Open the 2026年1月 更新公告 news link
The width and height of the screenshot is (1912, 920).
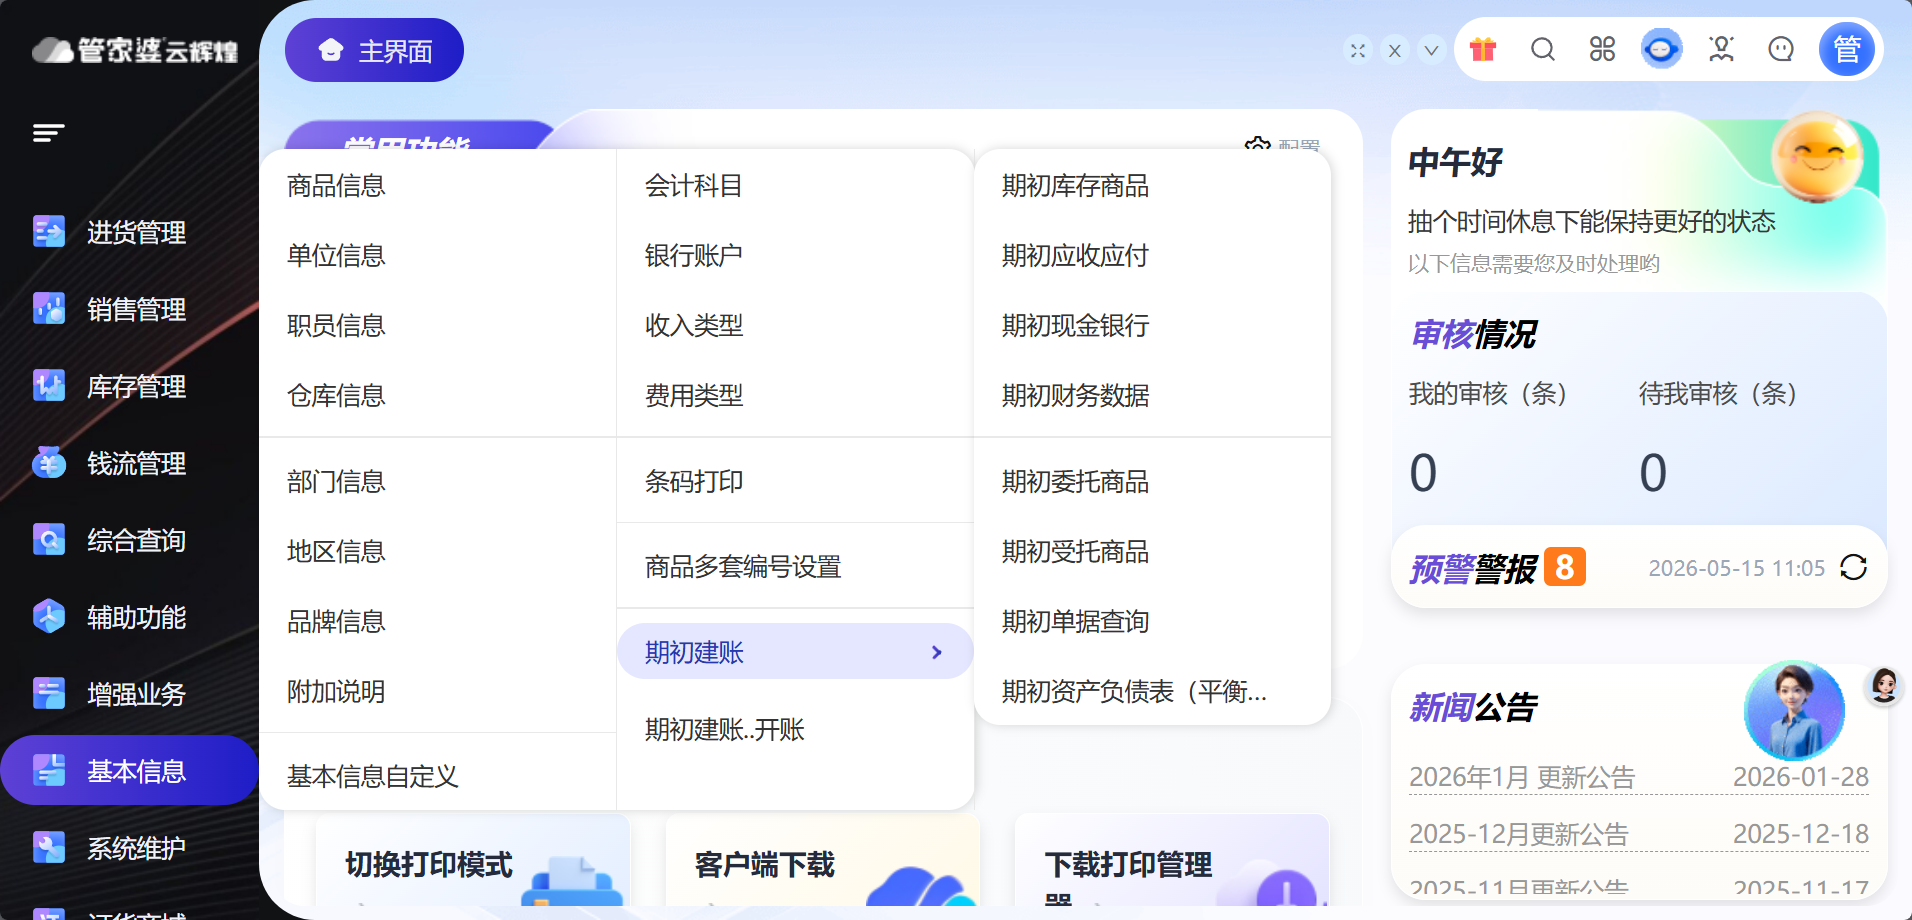(1522, 777)
